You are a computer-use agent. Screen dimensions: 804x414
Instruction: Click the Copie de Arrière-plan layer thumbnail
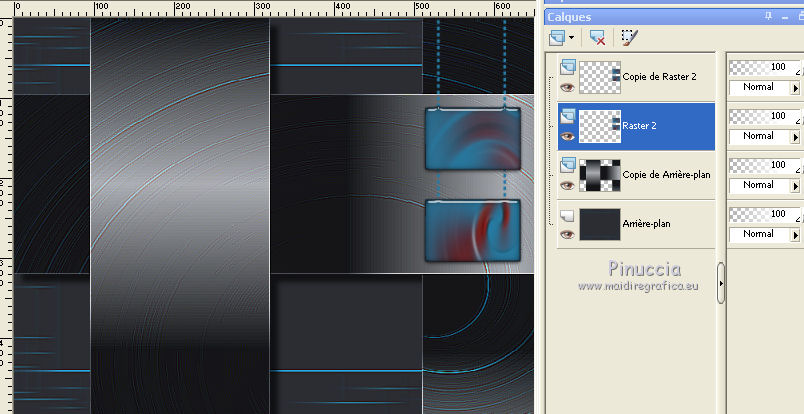600,175
